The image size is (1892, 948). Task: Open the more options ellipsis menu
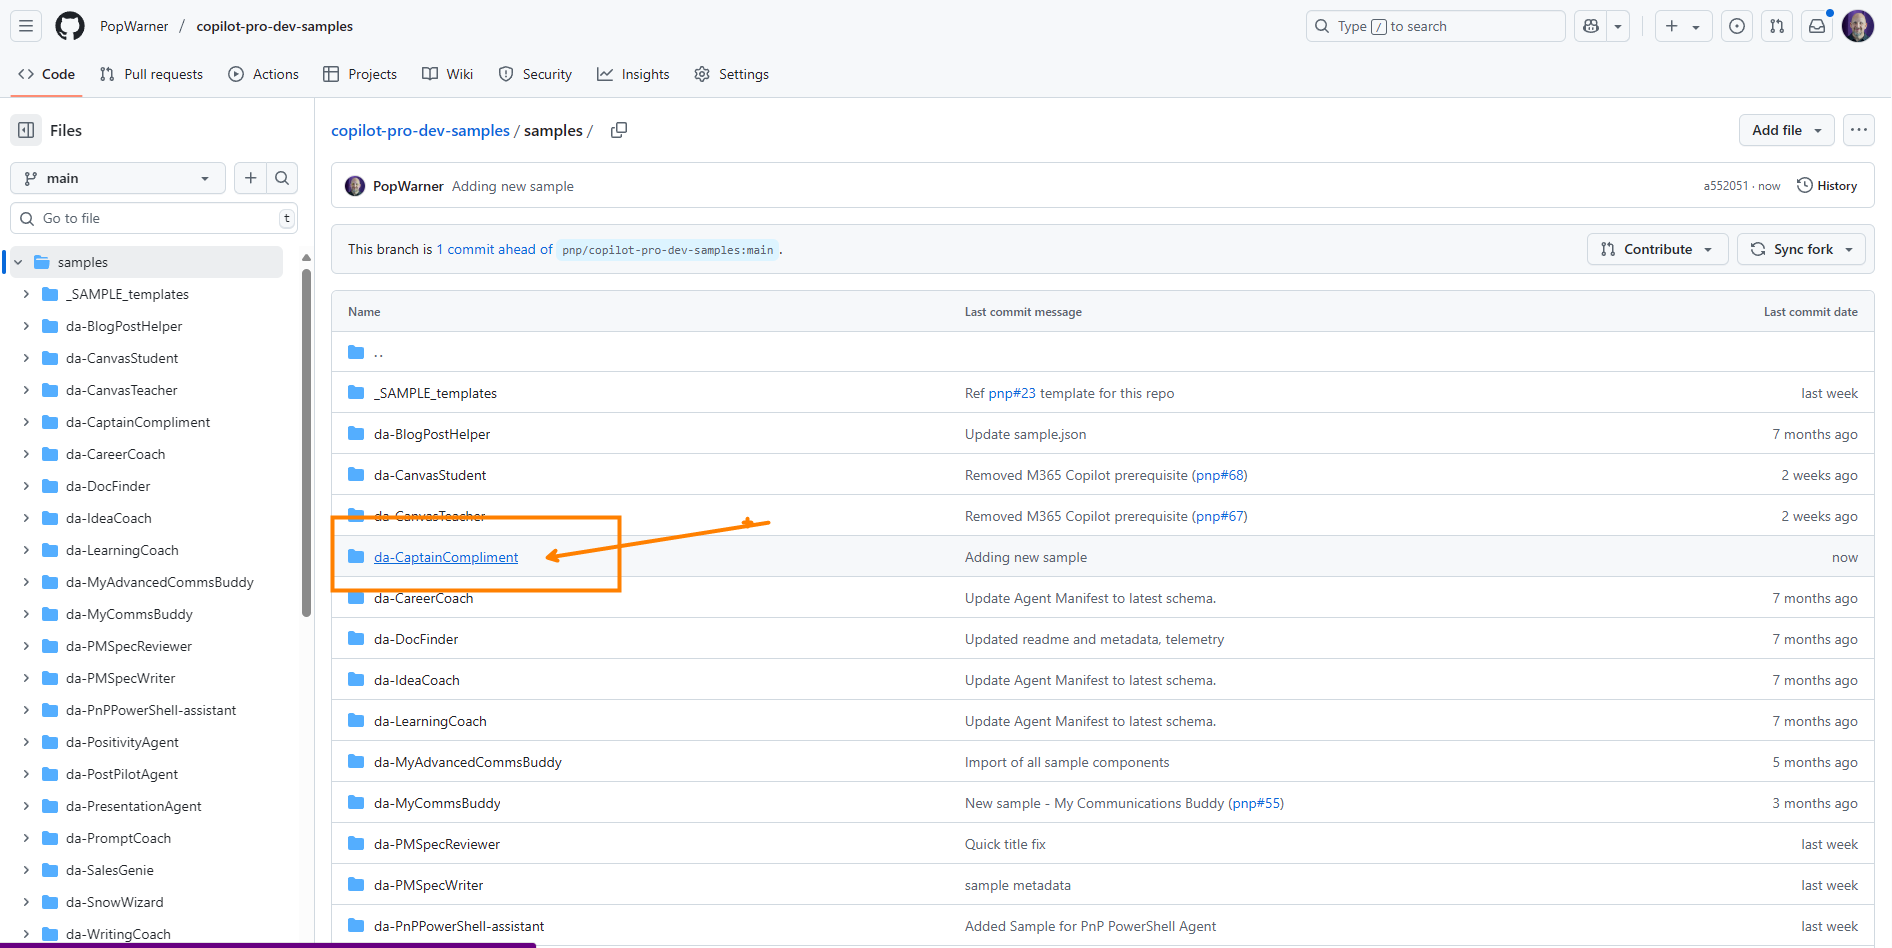1859,130
